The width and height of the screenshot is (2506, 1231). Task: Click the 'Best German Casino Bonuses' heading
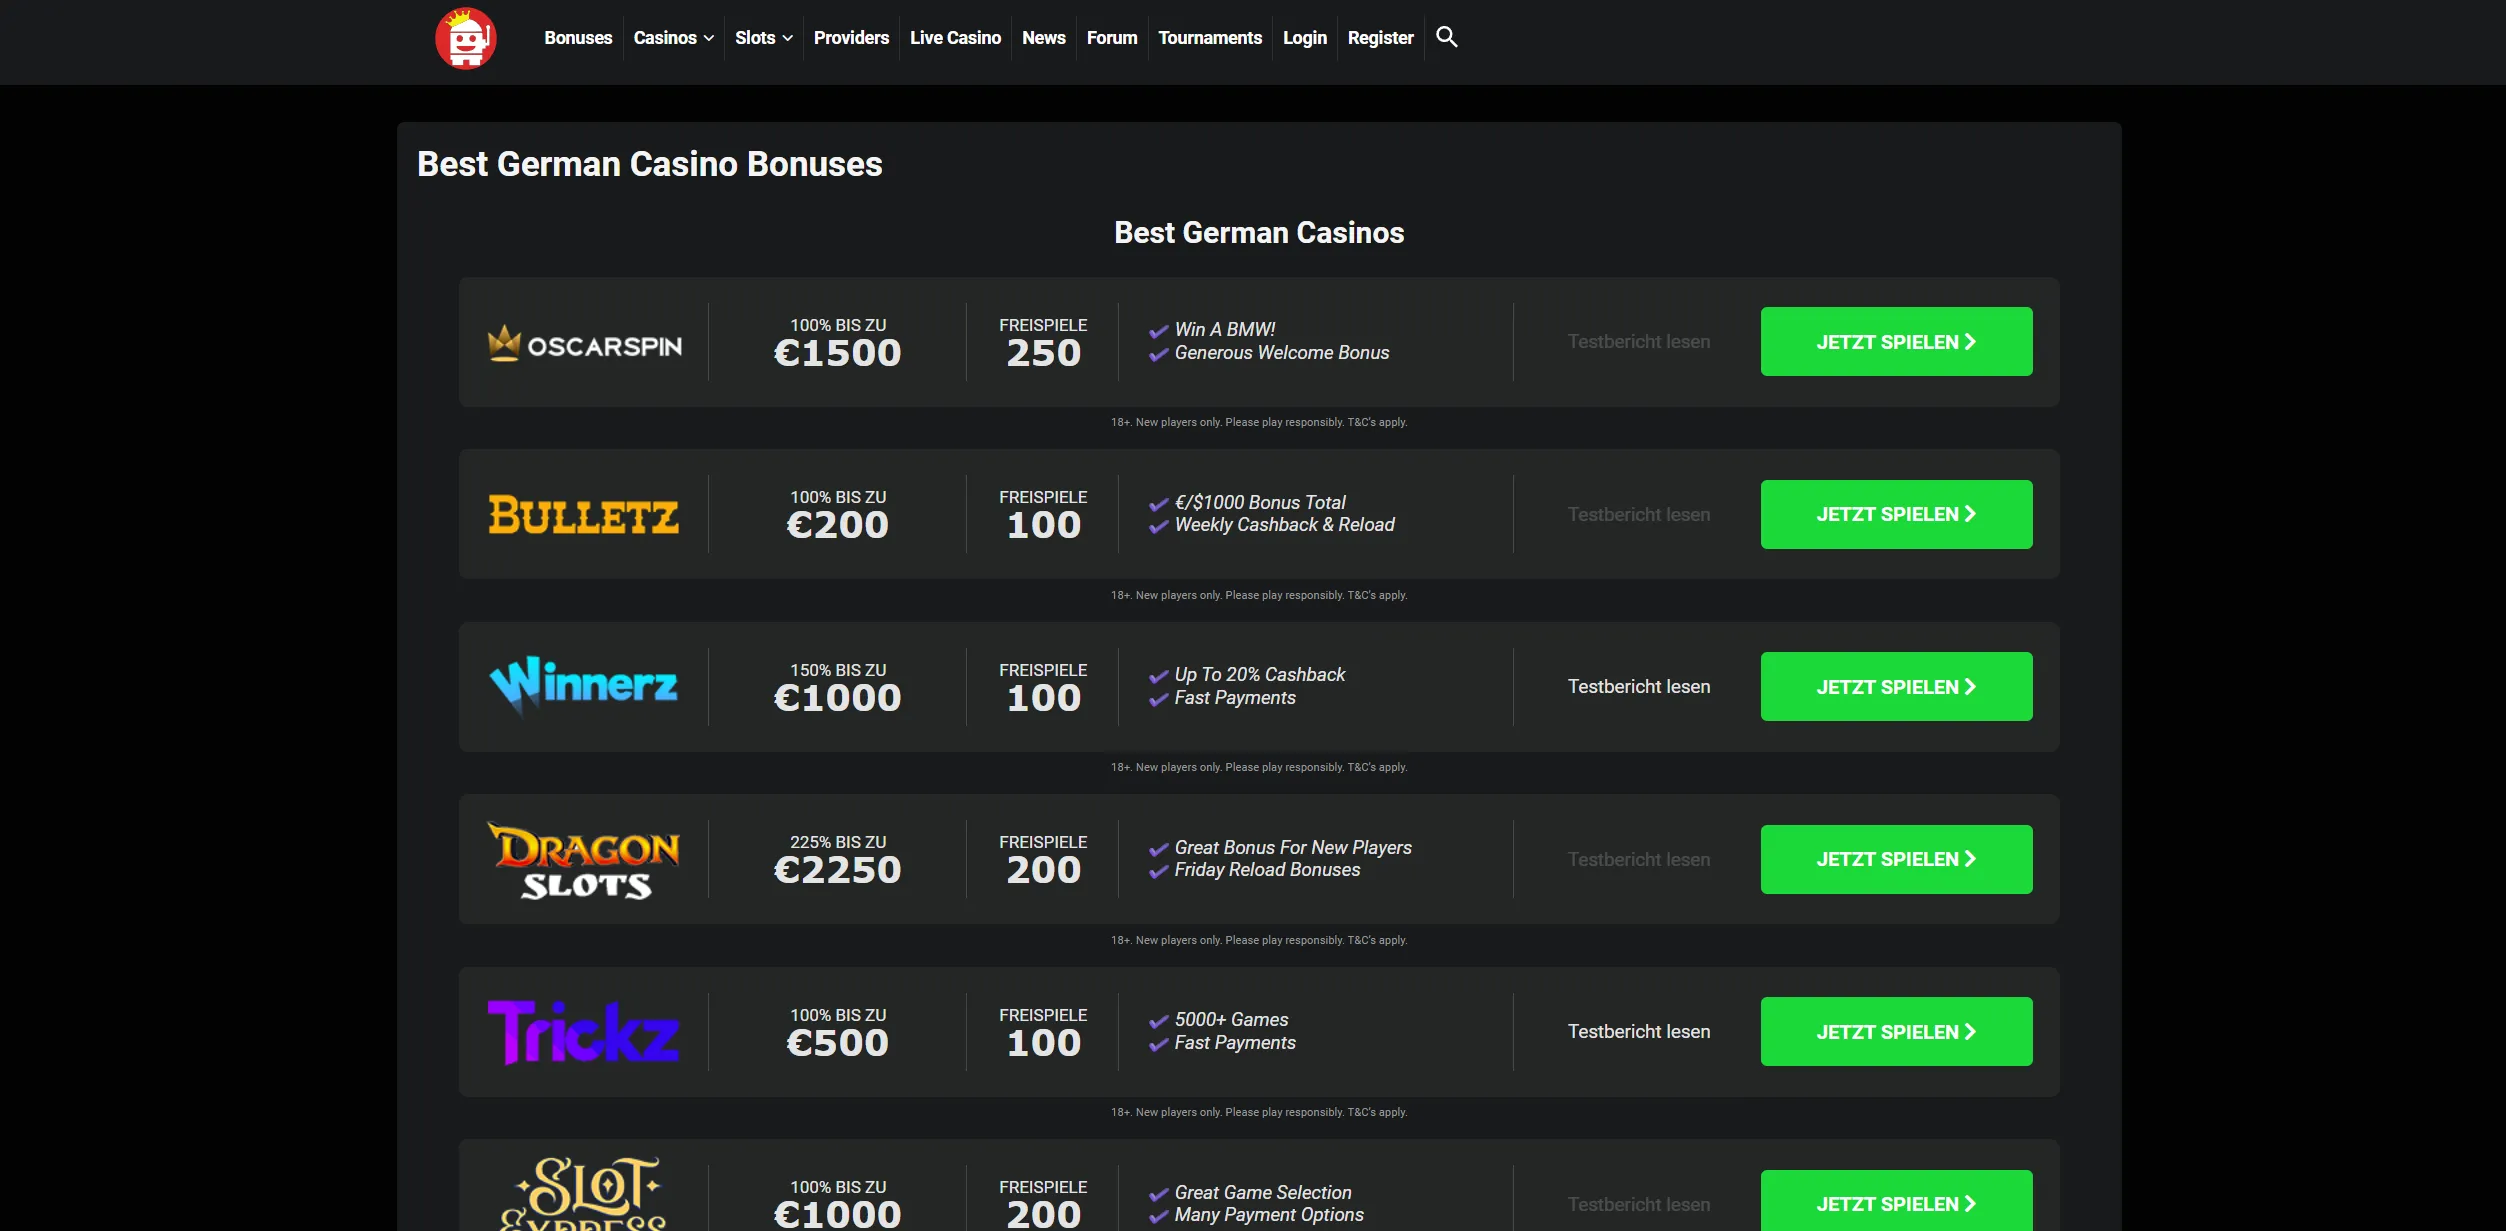[650, 164]
